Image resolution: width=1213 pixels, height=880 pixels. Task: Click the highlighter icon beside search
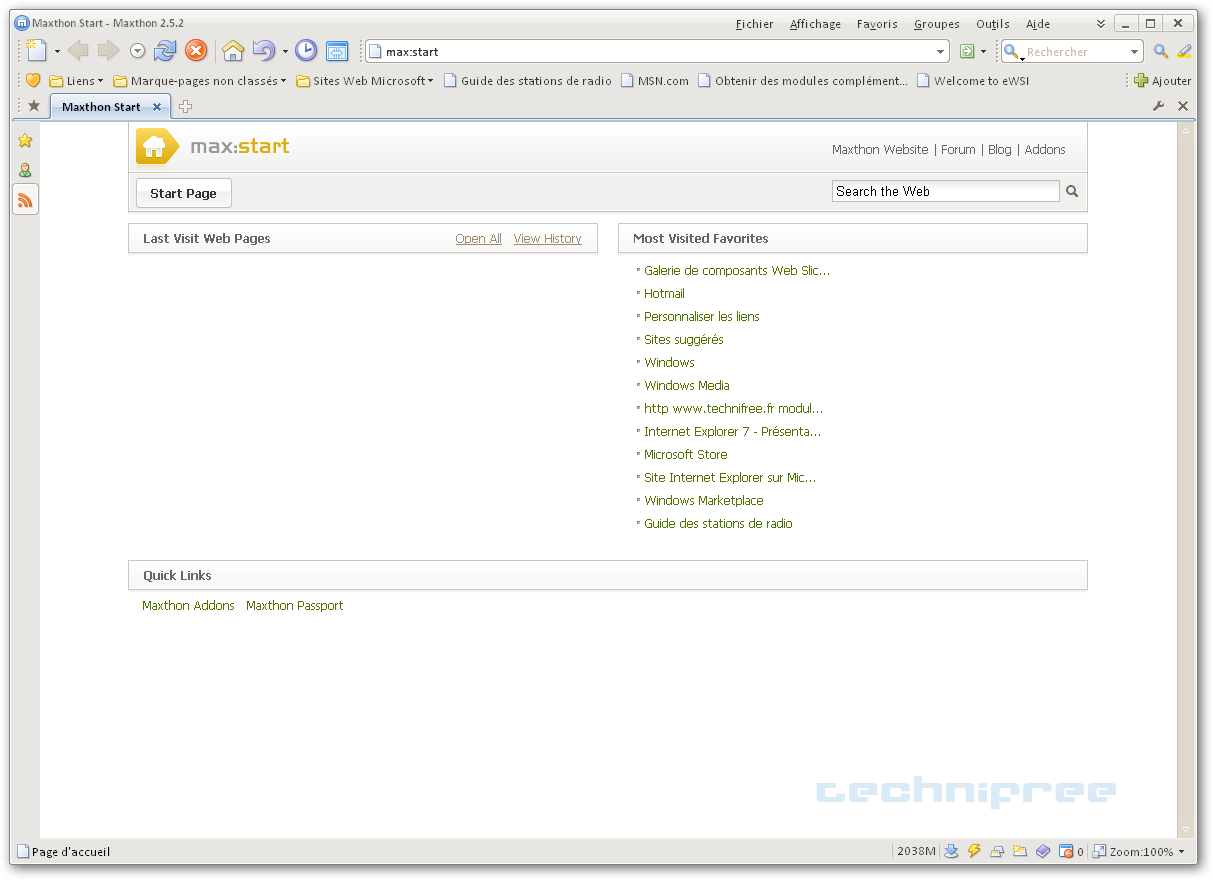(1184, 51)
